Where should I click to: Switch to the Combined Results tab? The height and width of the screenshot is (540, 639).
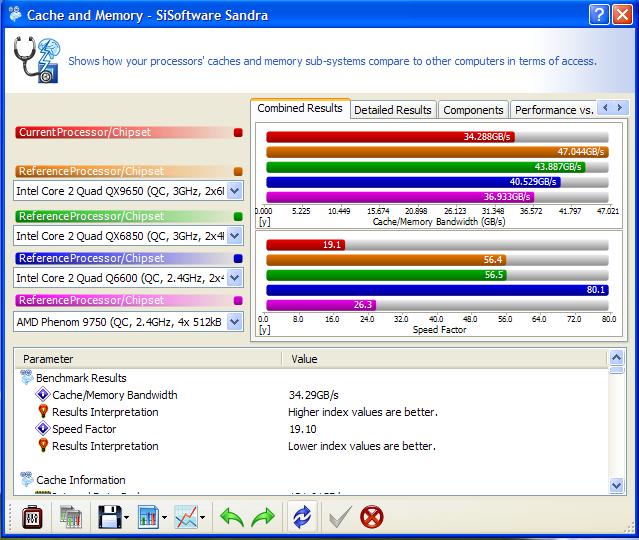(300, 108)
